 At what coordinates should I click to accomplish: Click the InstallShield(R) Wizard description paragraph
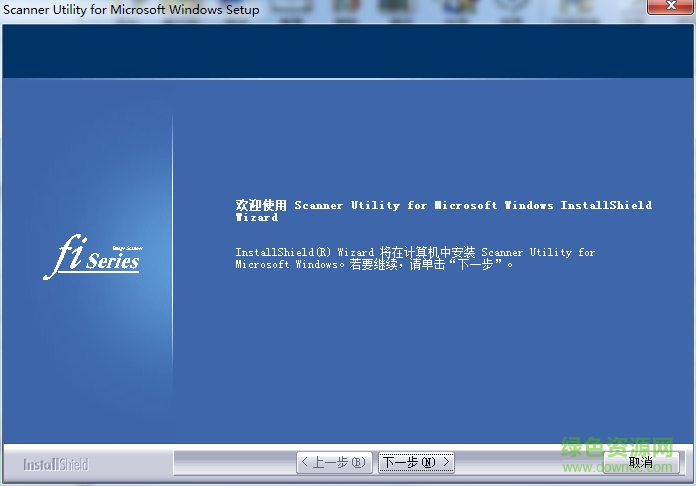pyautogui.click(x=415, y=258)
